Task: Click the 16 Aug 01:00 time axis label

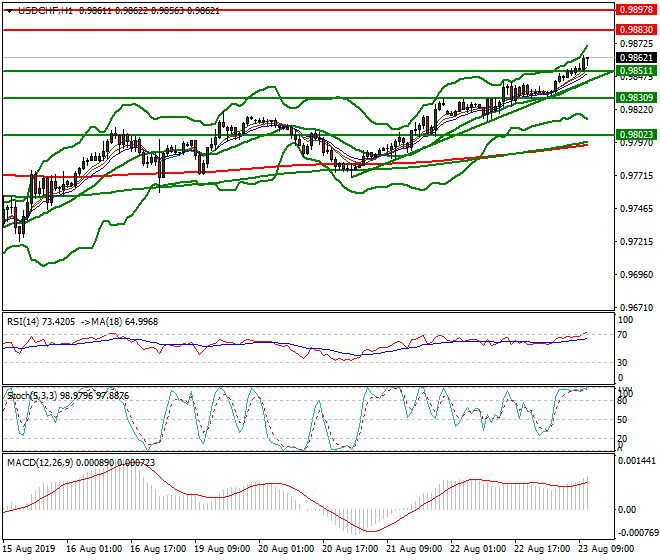Action: click(94, 549)
